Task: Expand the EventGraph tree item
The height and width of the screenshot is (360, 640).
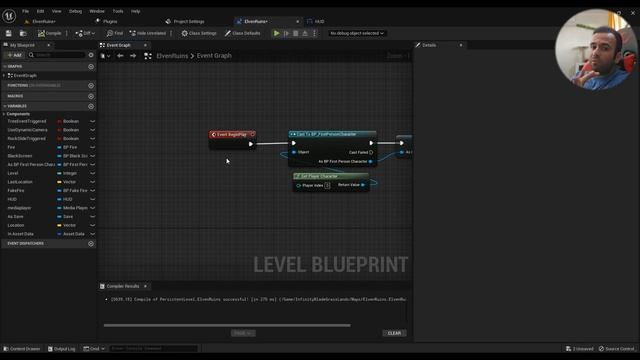Action: pyautogui.click(x=4, y=76)
